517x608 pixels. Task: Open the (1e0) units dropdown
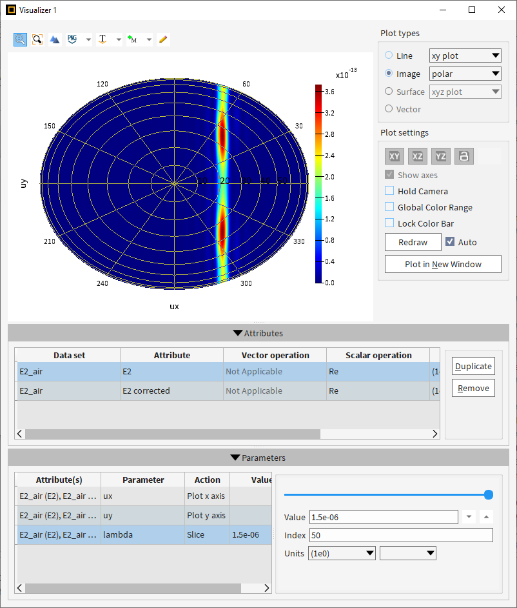pyautogui.click(x=342, y=553)
